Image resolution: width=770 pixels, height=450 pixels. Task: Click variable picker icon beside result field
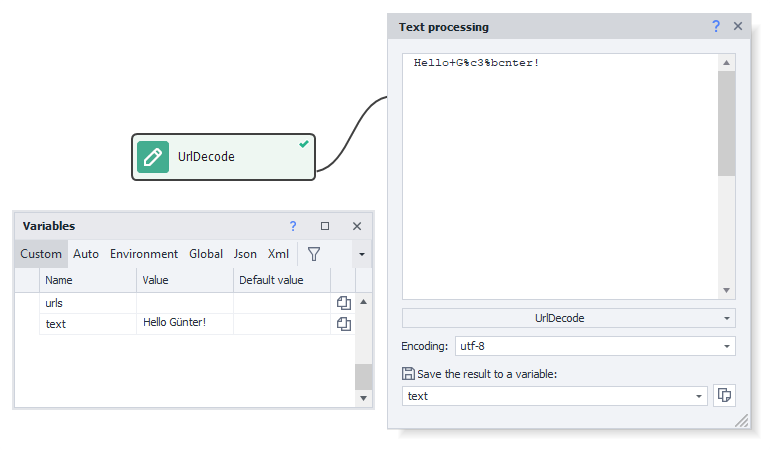pos(724,396)
